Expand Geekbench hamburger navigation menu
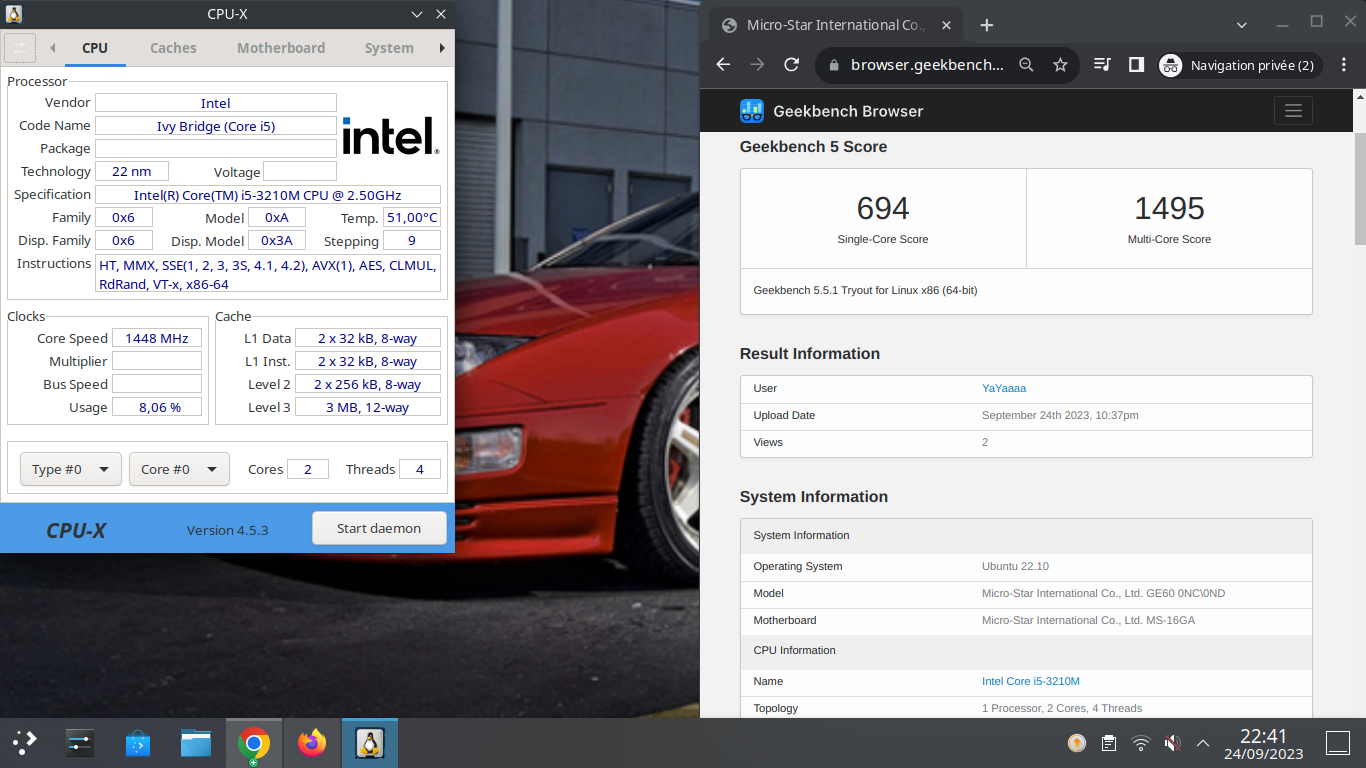 1293,111
